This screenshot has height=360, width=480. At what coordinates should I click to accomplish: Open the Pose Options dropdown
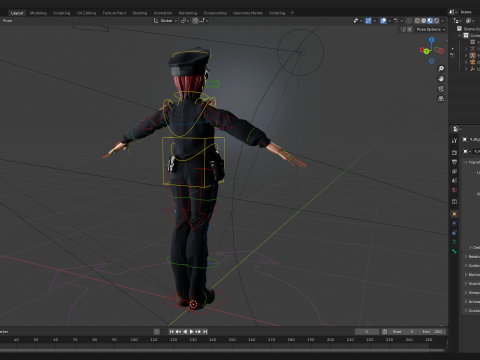[431, 29]
